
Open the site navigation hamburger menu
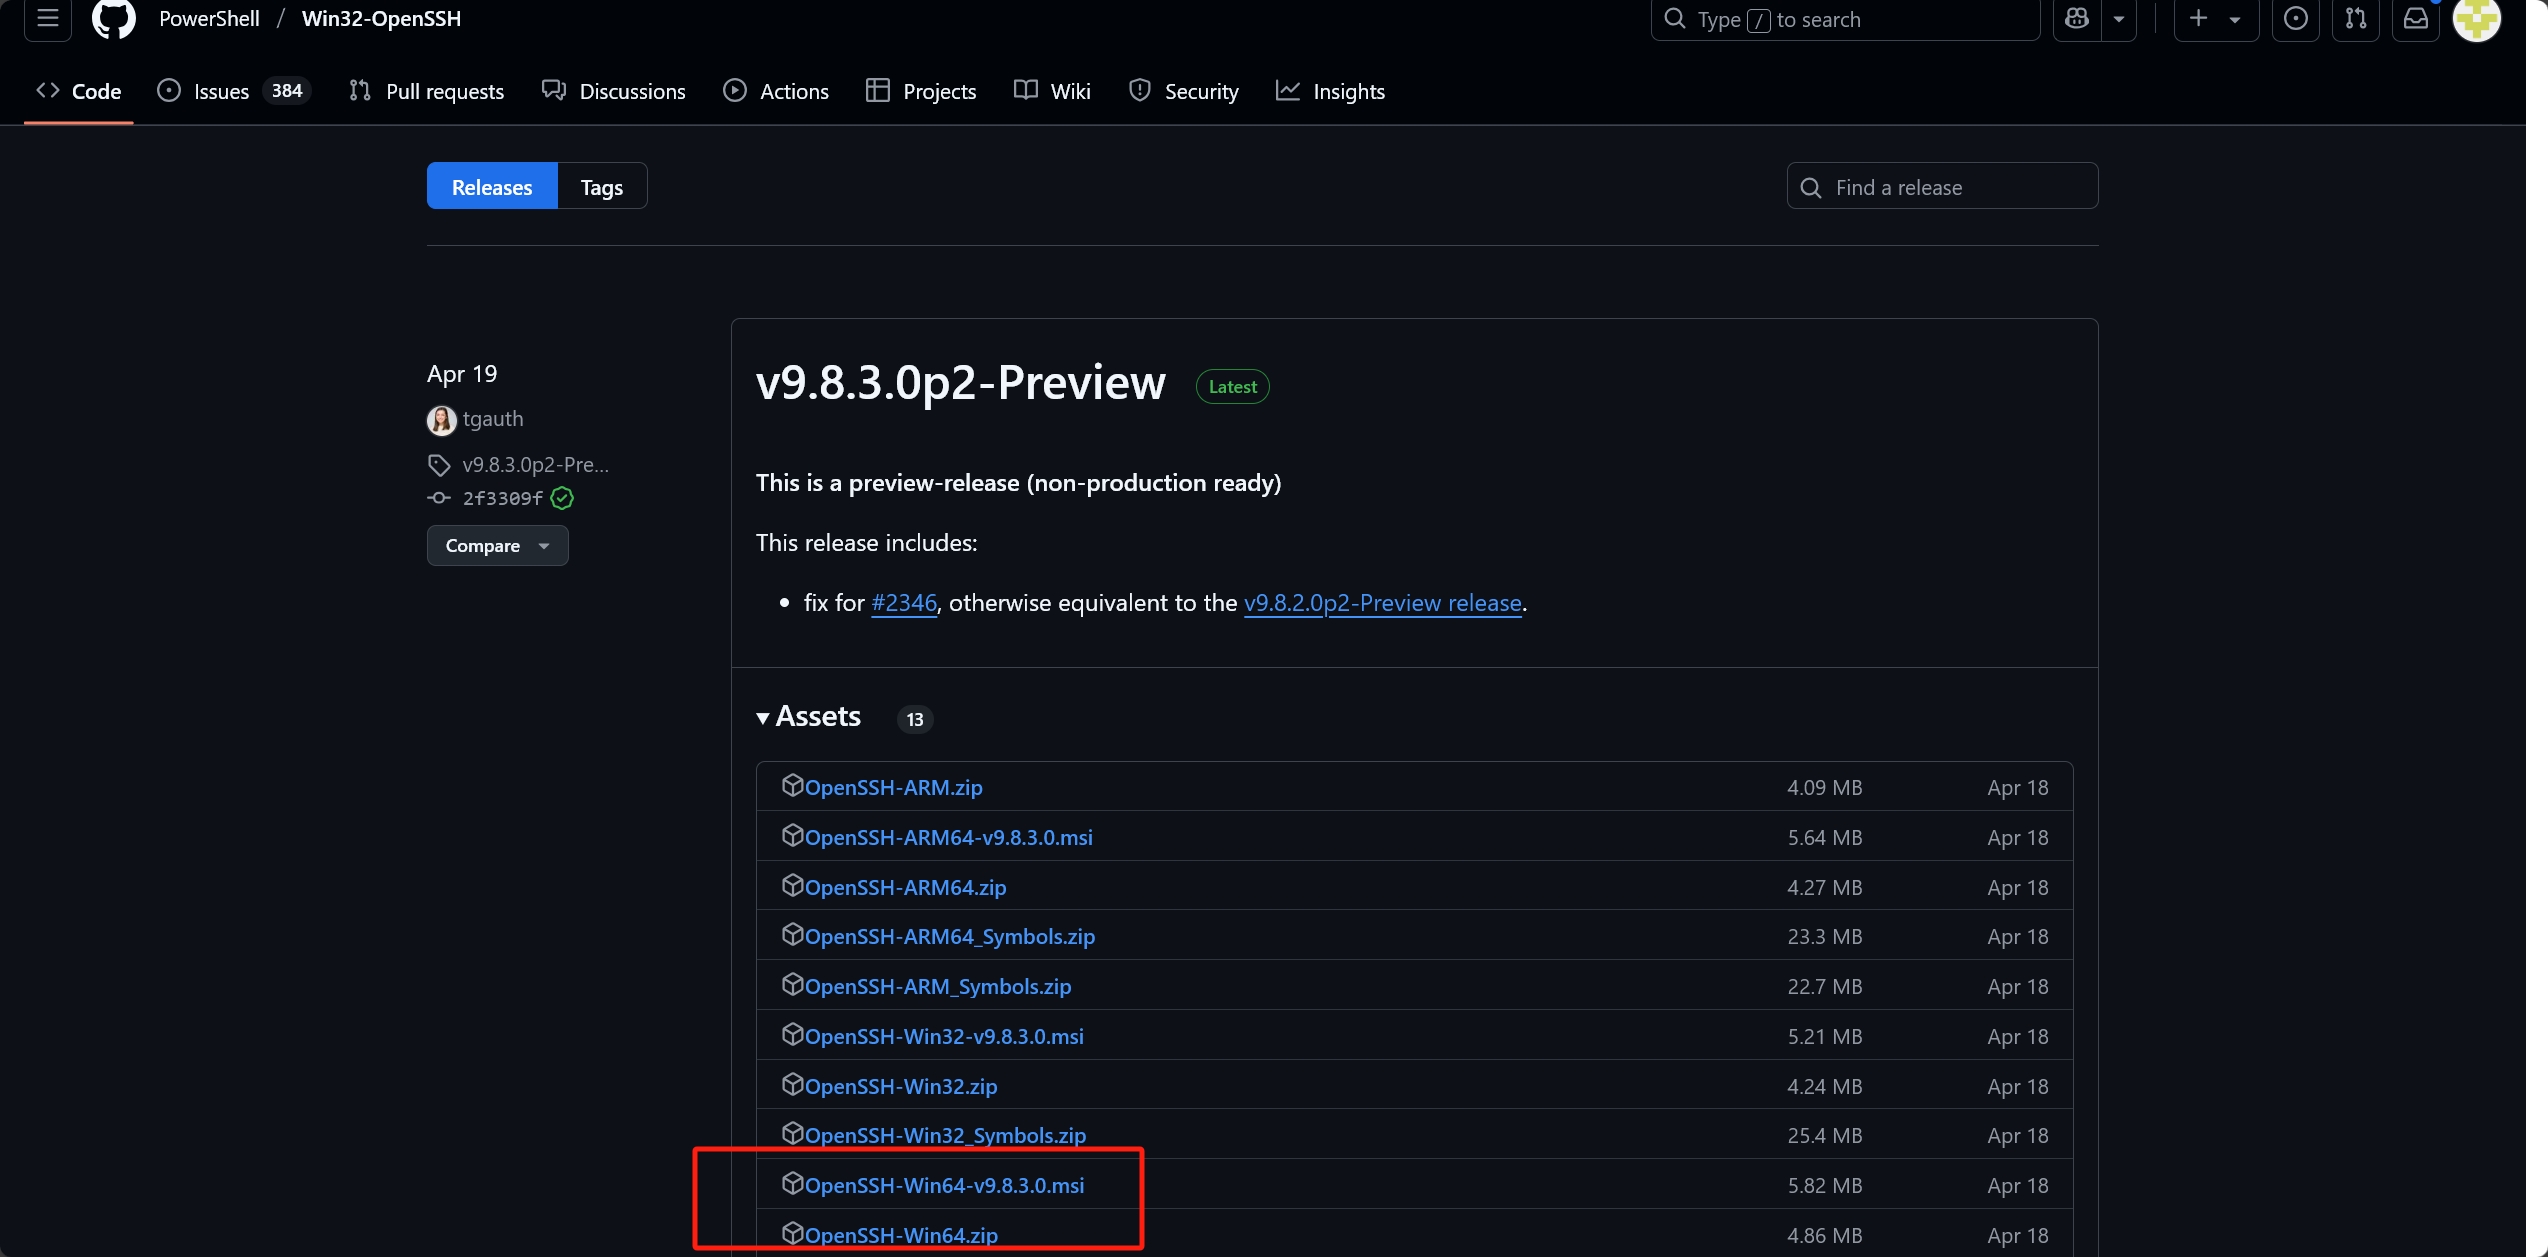click(46, 20)
